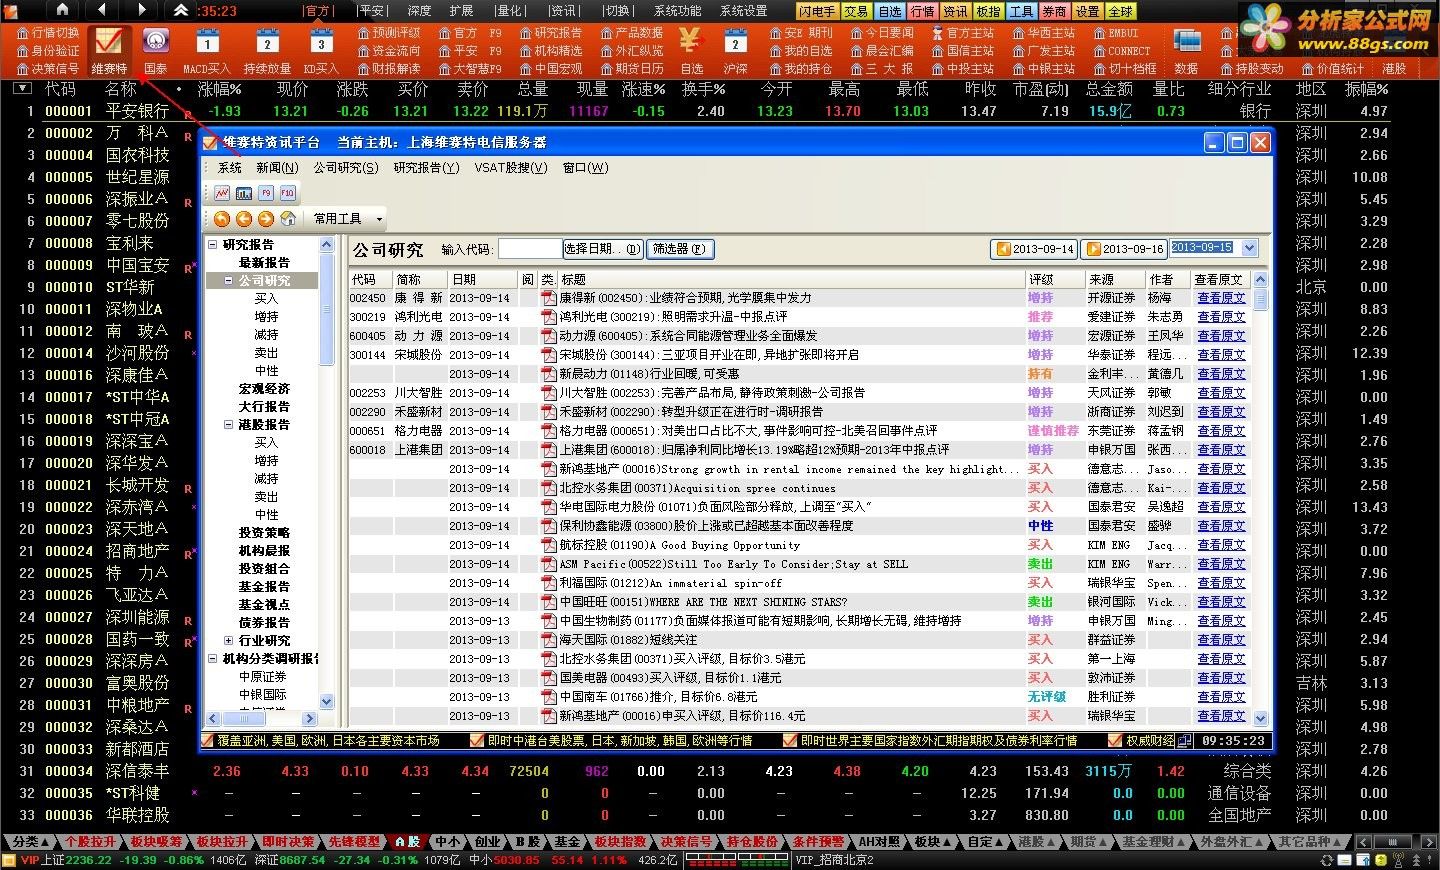Viewport: 1440px width, 870px height.
Task: Click the 闪电手 yellow button
Action: coord(817,11)
